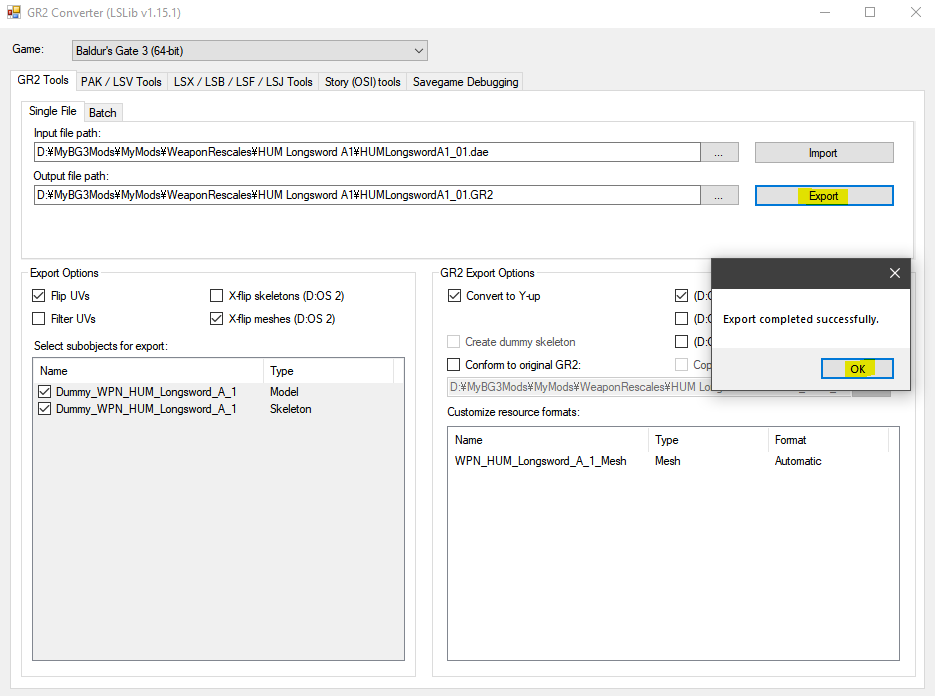Open the Savegame Debugging tab
This screenshot has height=696, width=935.
point(466,82)
